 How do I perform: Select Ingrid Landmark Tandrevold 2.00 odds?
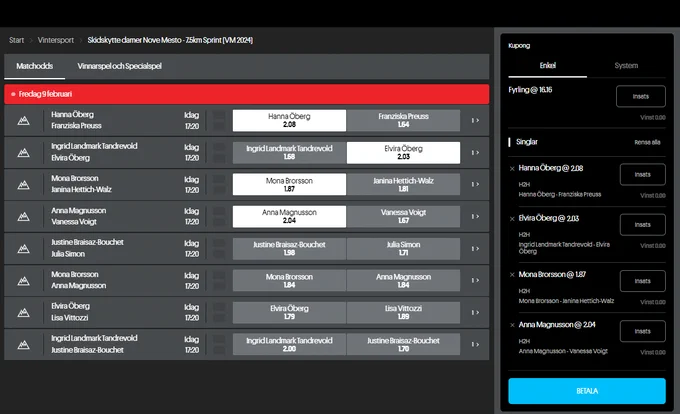pos(289,344)
